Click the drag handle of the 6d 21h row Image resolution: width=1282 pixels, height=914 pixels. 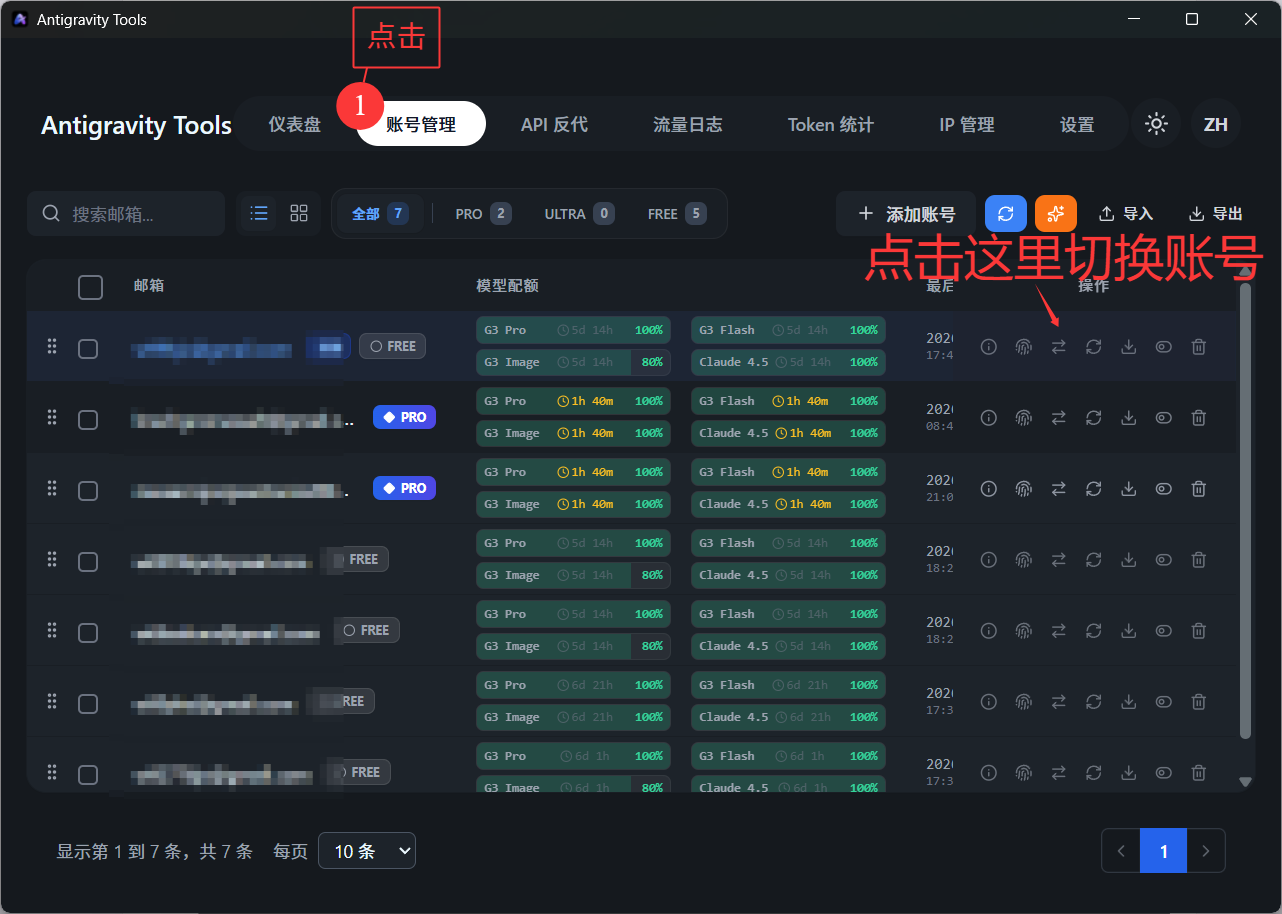tap(52, 701)
